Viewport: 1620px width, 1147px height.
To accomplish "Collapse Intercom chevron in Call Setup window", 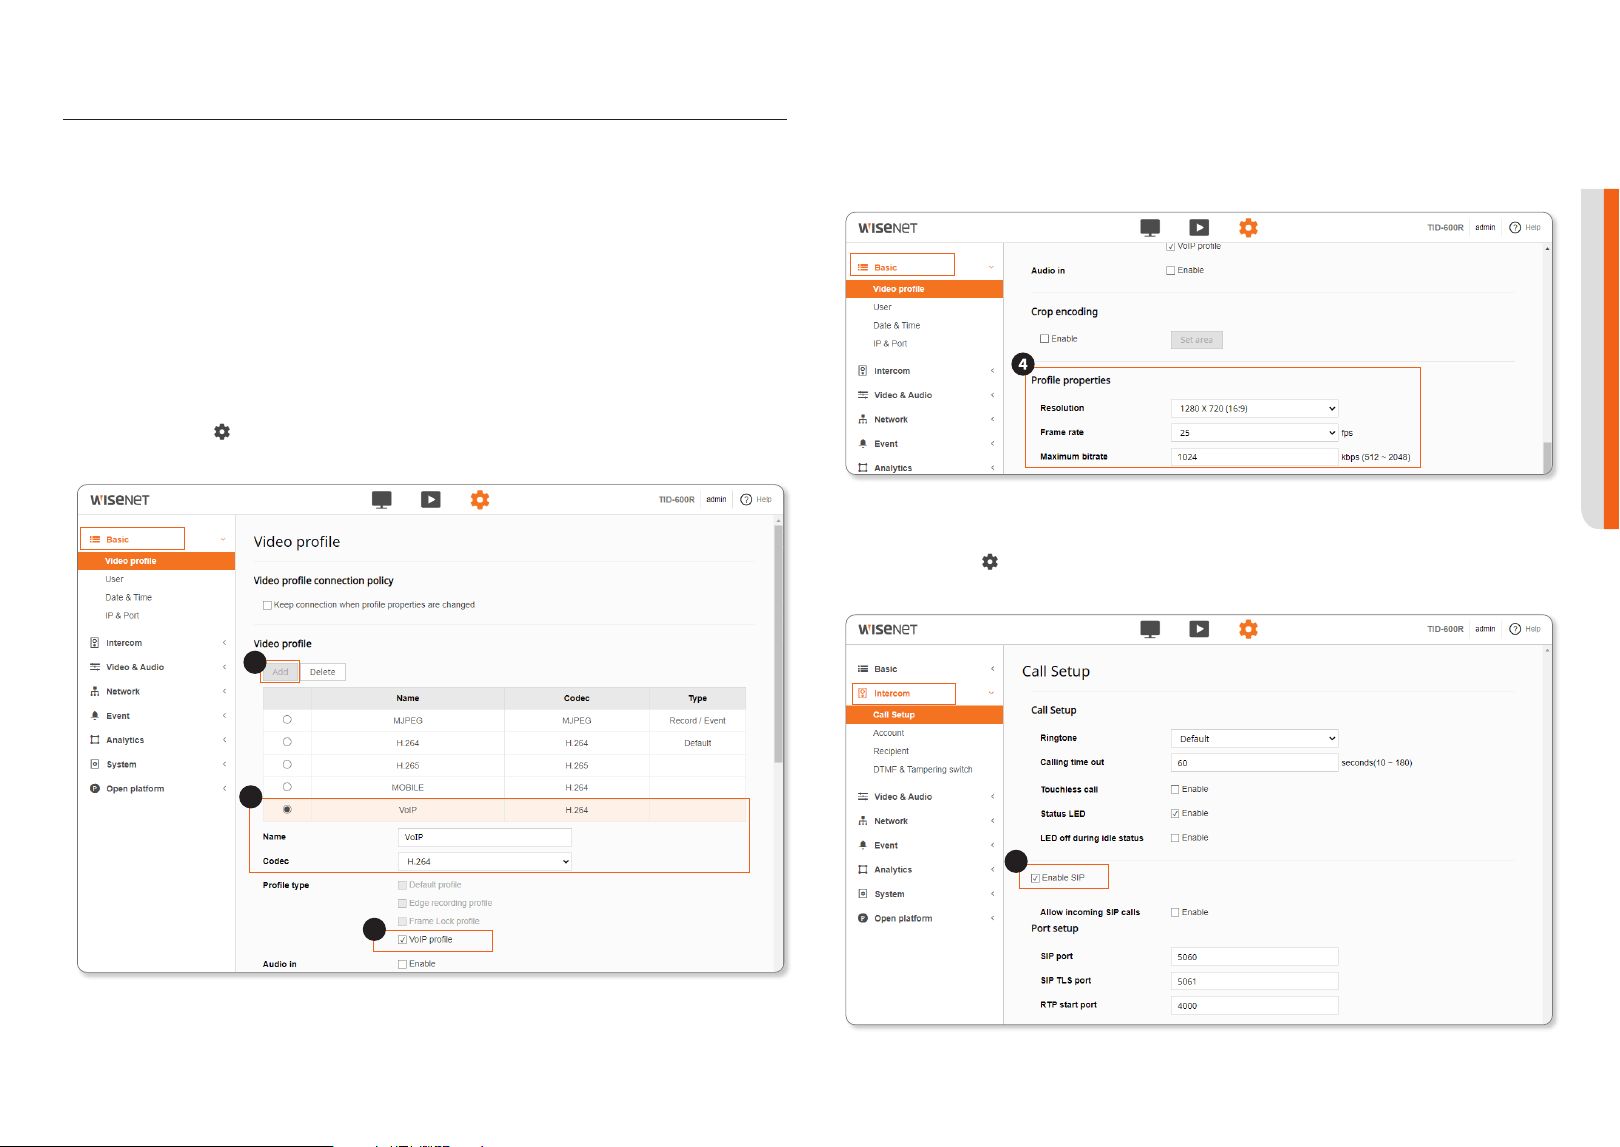I will click(x=991, y=693).
